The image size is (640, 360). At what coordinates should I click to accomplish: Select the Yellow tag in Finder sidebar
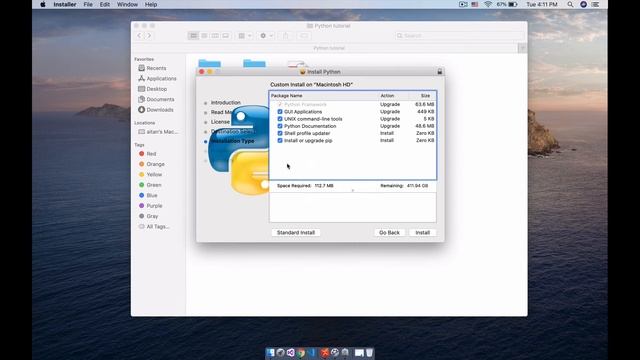tap(154, 175)
